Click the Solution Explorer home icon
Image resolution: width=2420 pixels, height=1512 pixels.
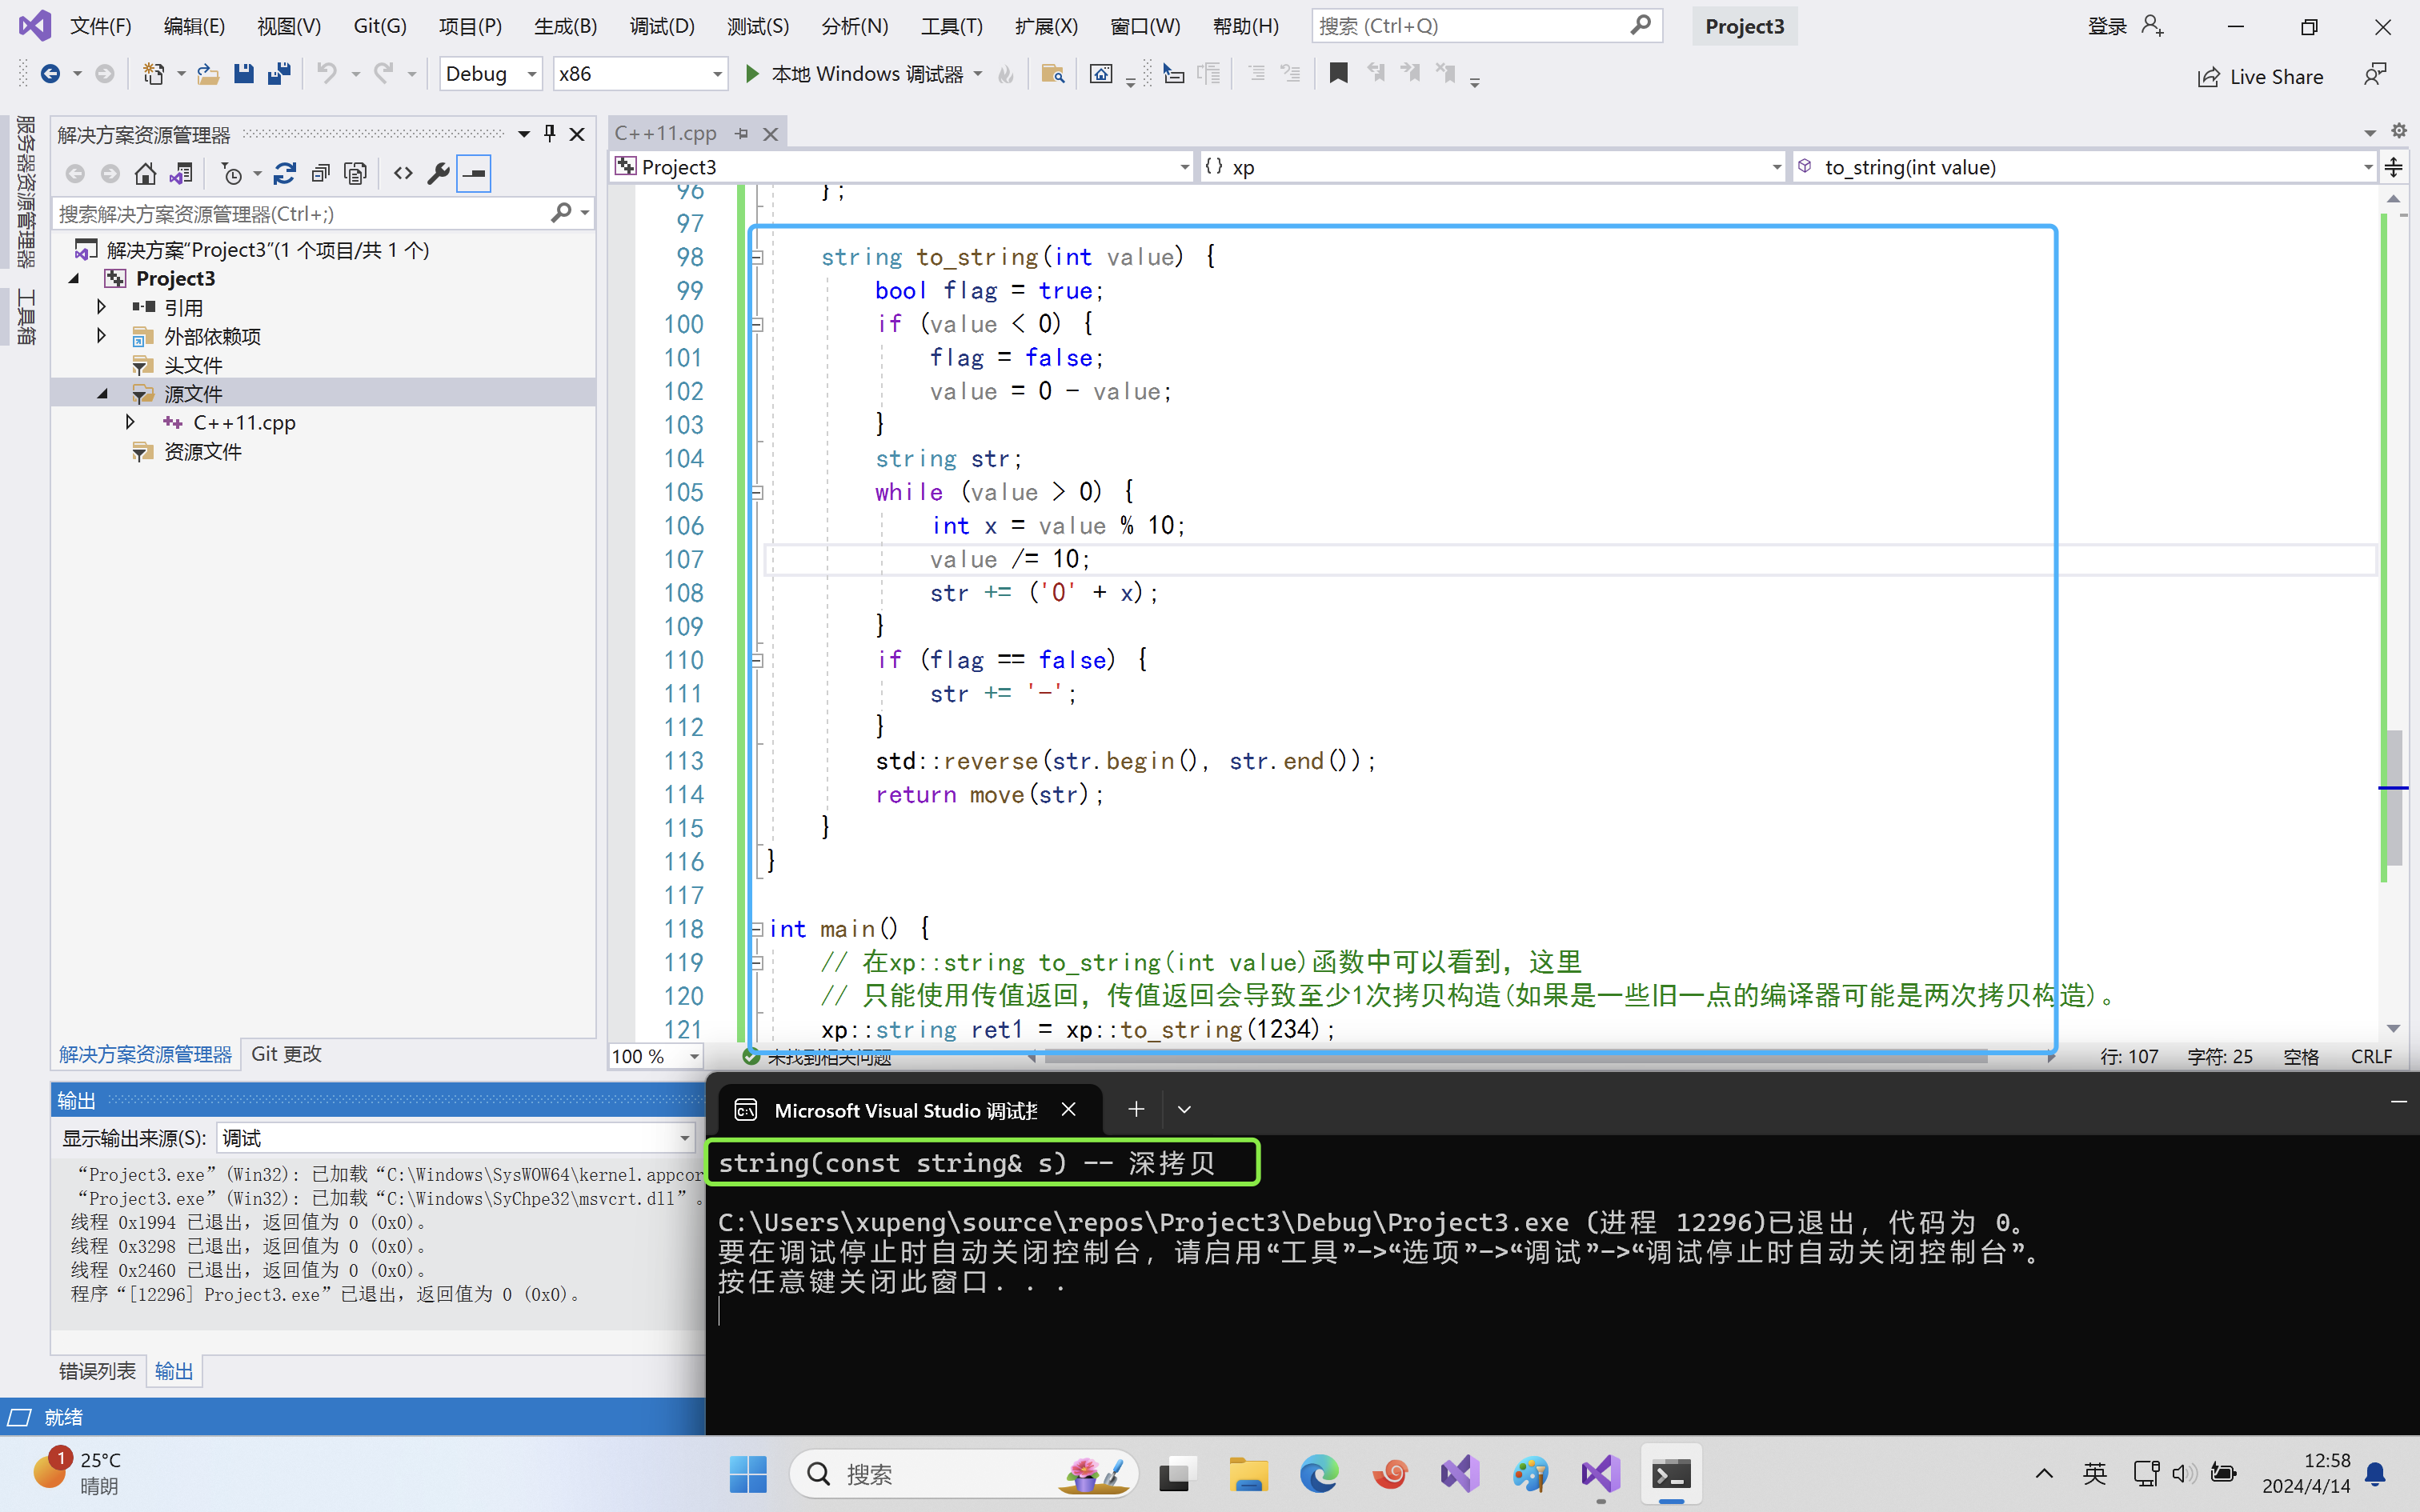coord(145,174)
